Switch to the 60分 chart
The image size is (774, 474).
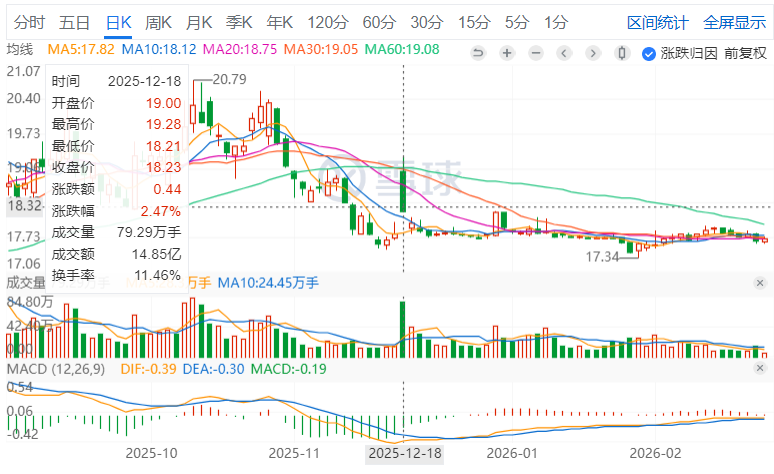pyautogui.click(x=379, y=22)
